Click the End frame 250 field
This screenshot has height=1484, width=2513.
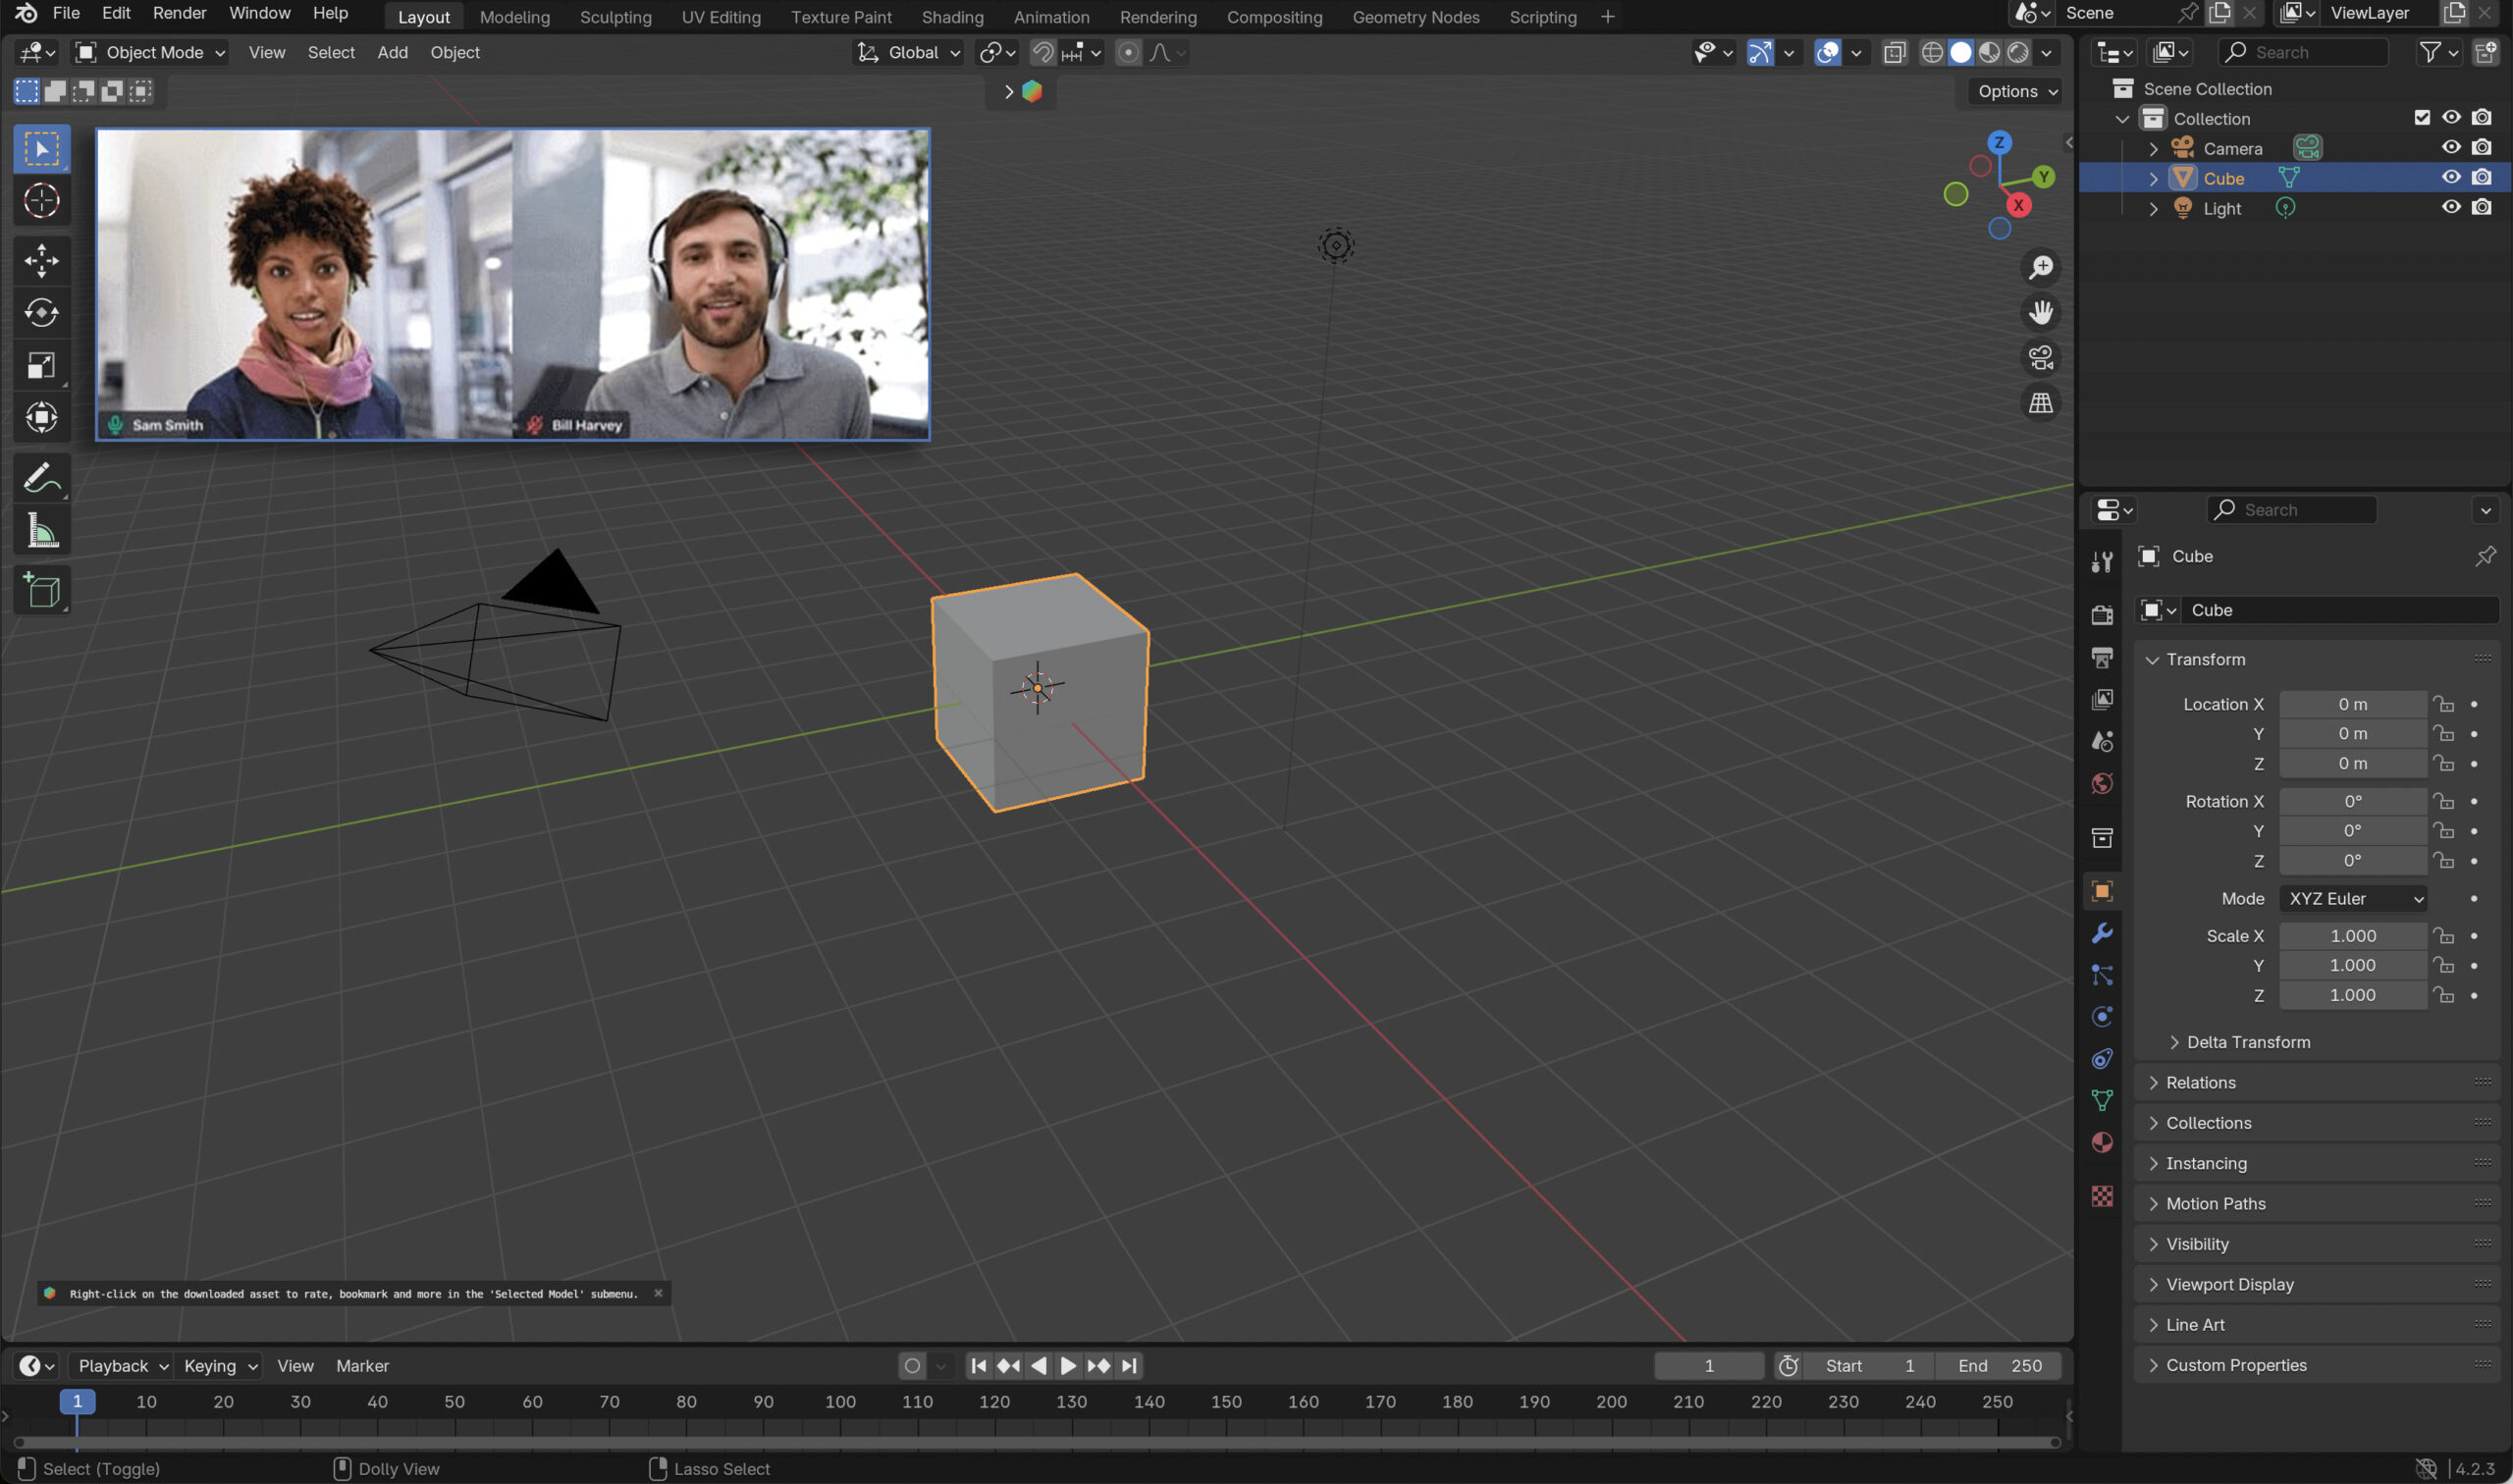[x=1998, y=1366]
